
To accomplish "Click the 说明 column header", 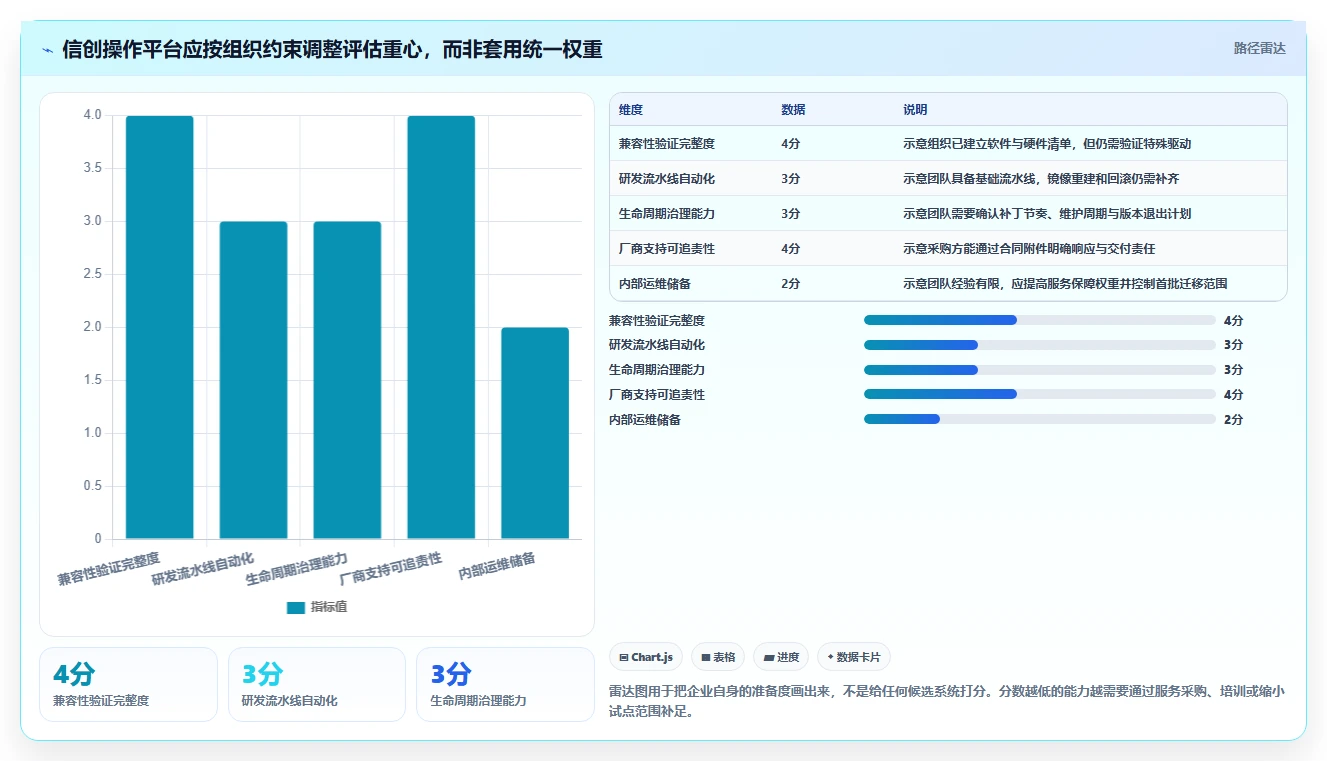I will pyautogui.click(x=915, y=109).
